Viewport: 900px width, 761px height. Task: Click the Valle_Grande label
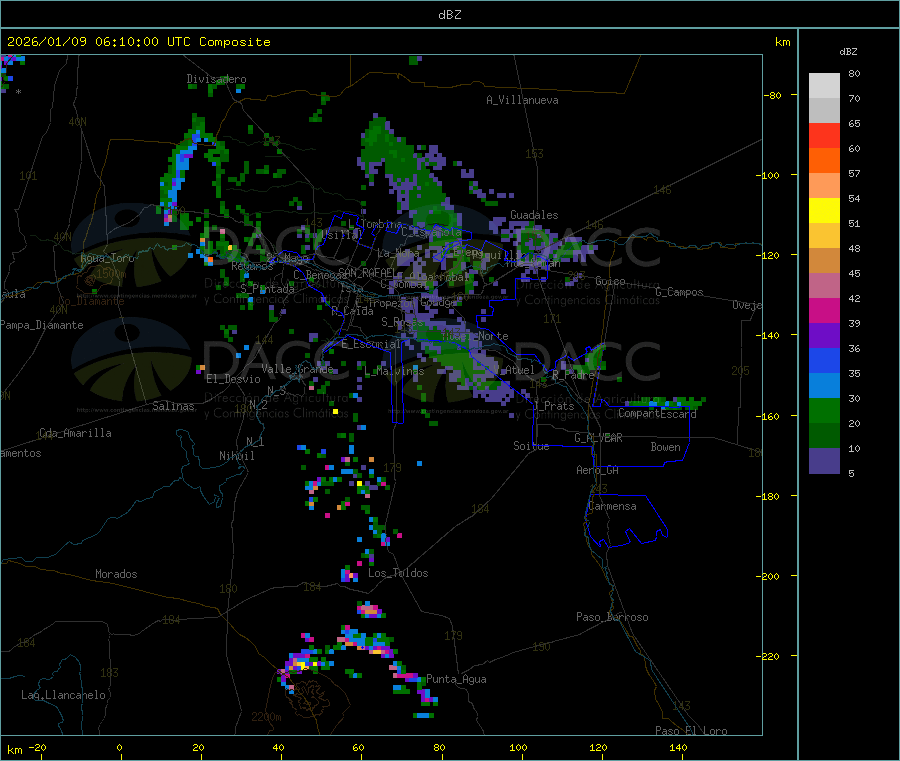click(297, 368)
